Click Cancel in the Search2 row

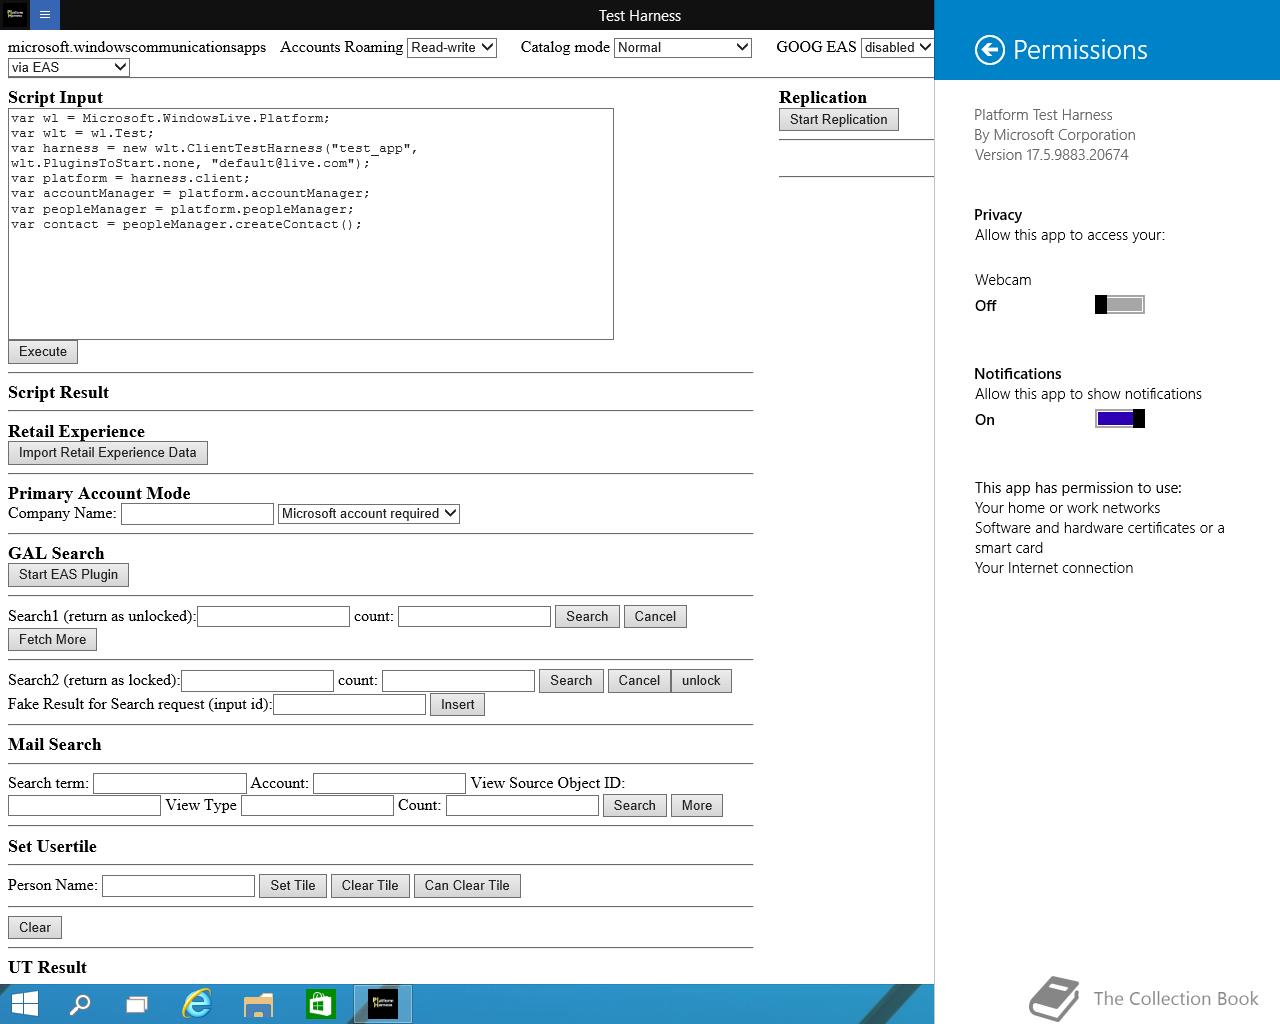click(639, 681)
